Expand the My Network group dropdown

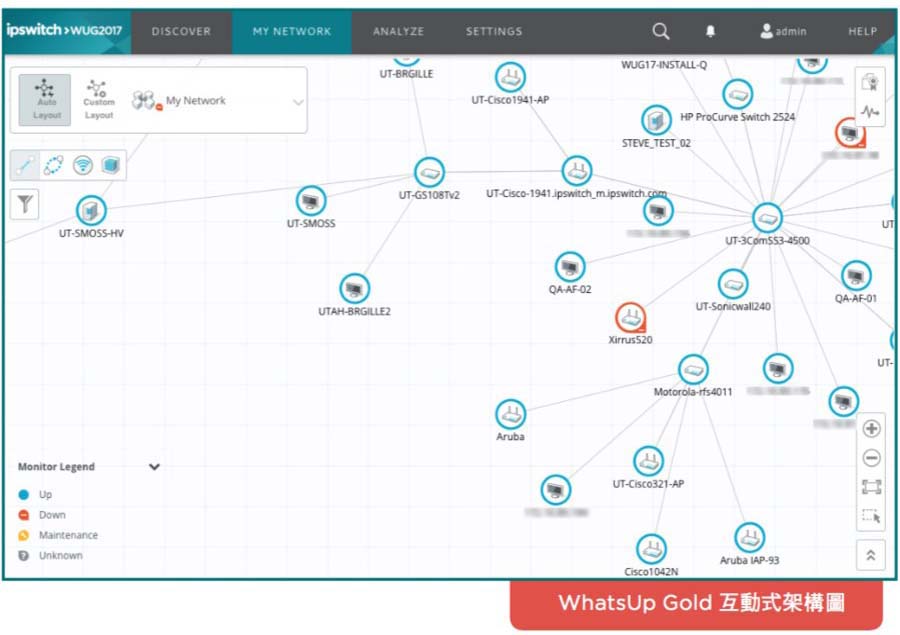[298, 102]
